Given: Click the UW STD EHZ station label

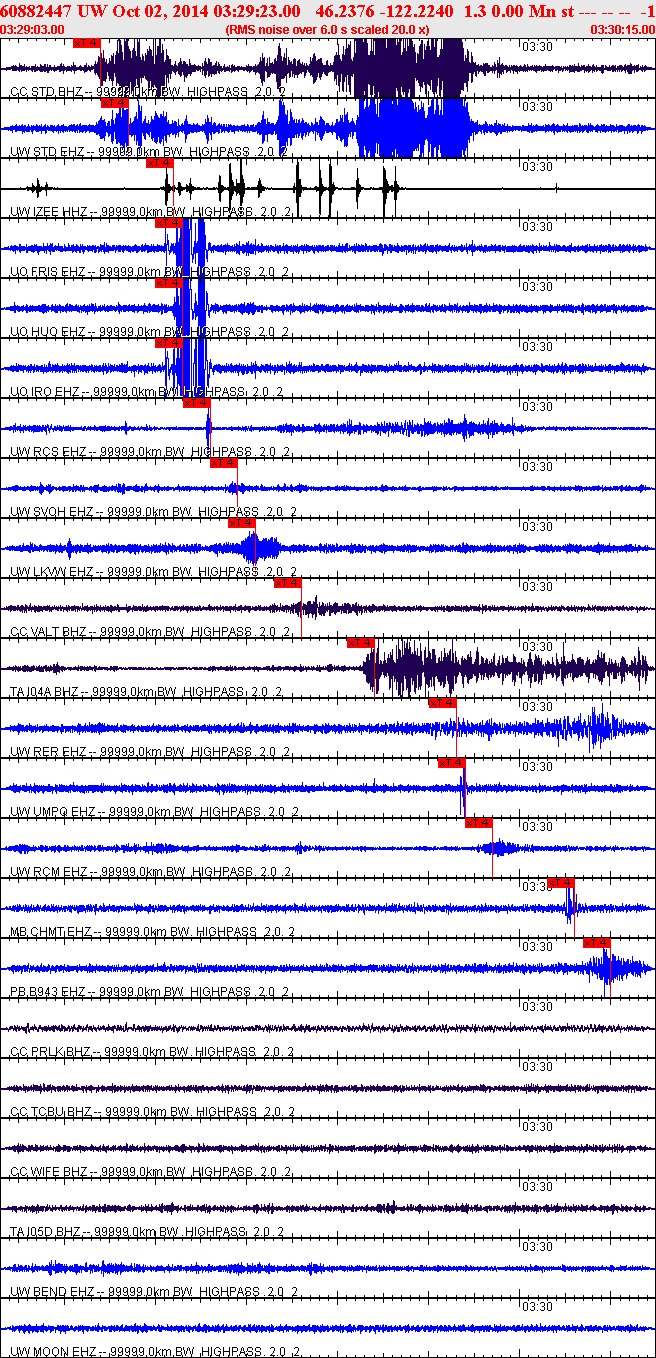Looking at the screenshot, I should pyautogui.click(x=149, y=152).
